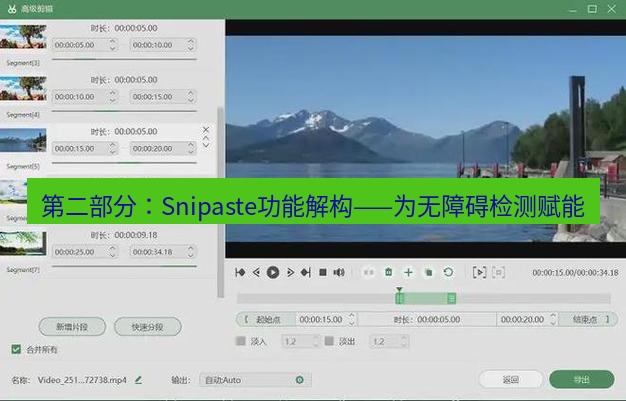Click the green icon in output field
Screen dimensions: 626x401
[300, 380]
